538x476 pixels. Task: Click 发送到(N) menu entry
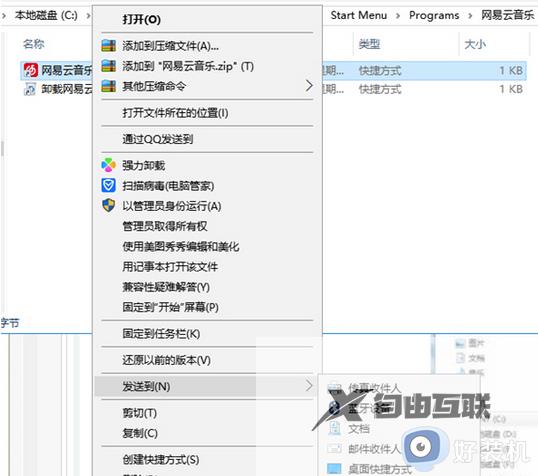click(x=146, y=387)
